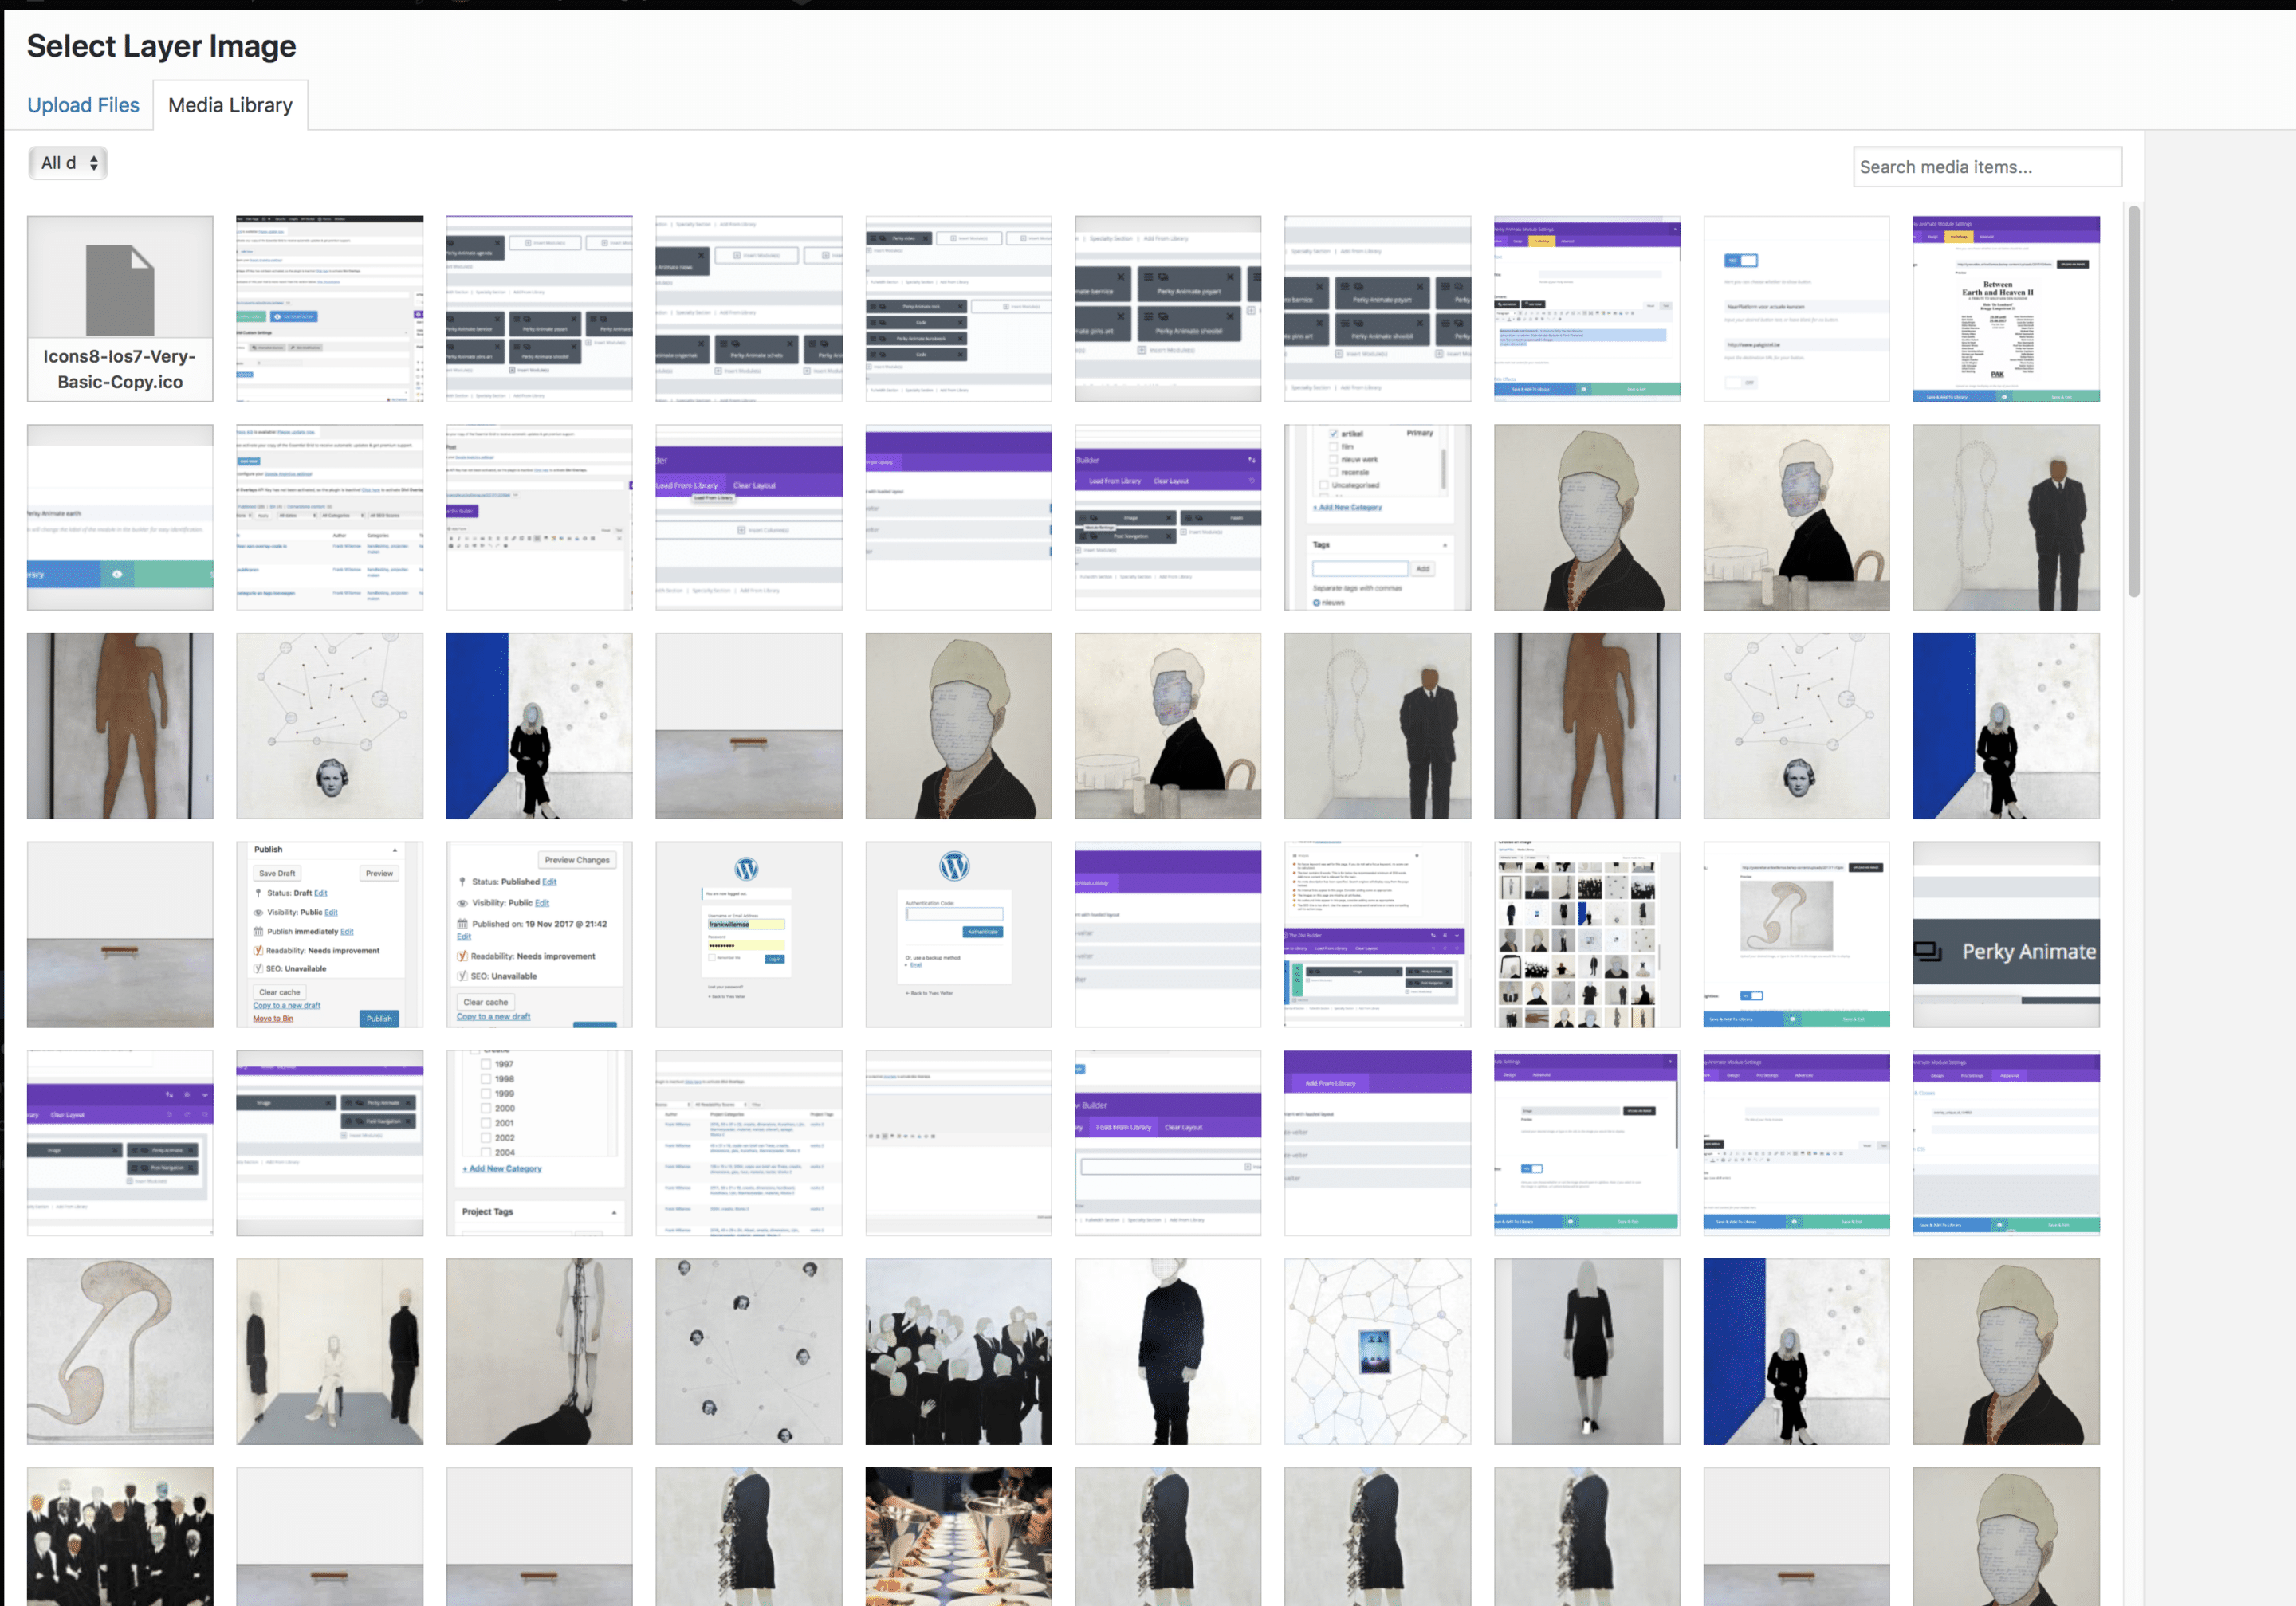2296x1606 pixels.
Task: Select the 'Perky Animate earth' teal bar screenshot
Action: [x=120, y=517]
